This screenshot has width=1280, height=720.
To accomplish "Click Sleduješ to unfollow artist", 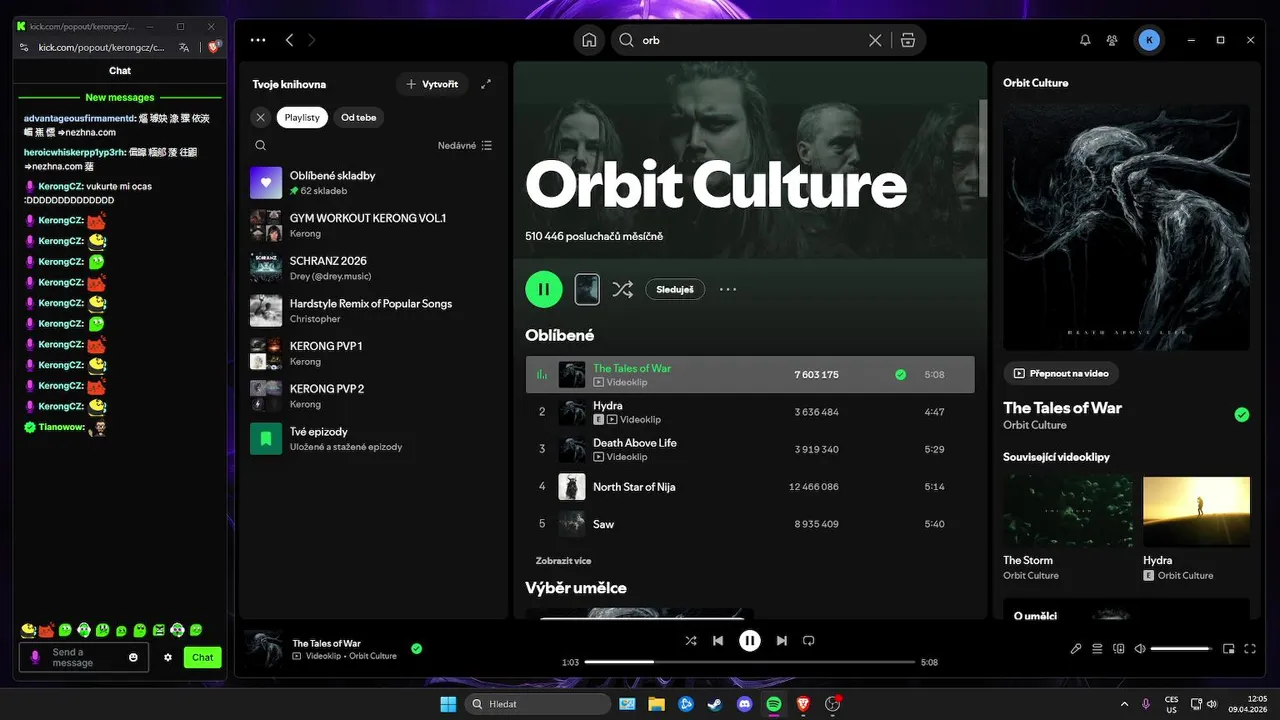I will click(x=675, y=289).
